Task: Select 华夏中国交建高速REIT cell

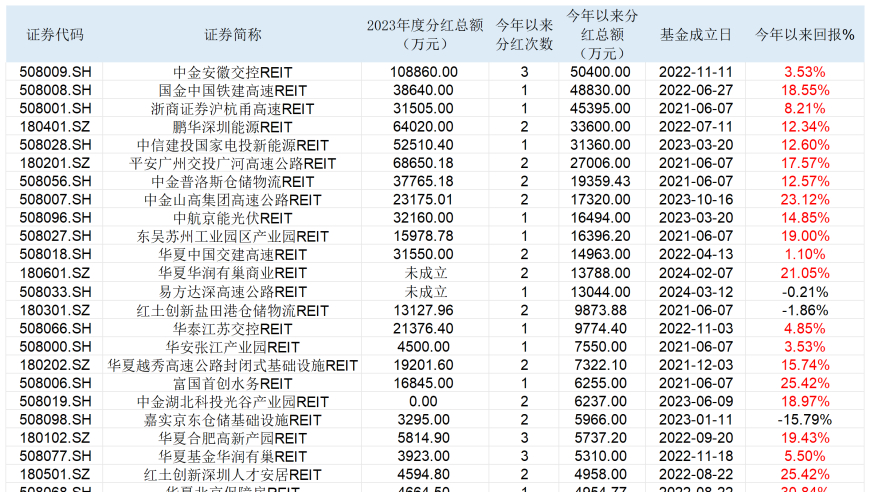Action: pyautogui.click(x=232, y=255)
